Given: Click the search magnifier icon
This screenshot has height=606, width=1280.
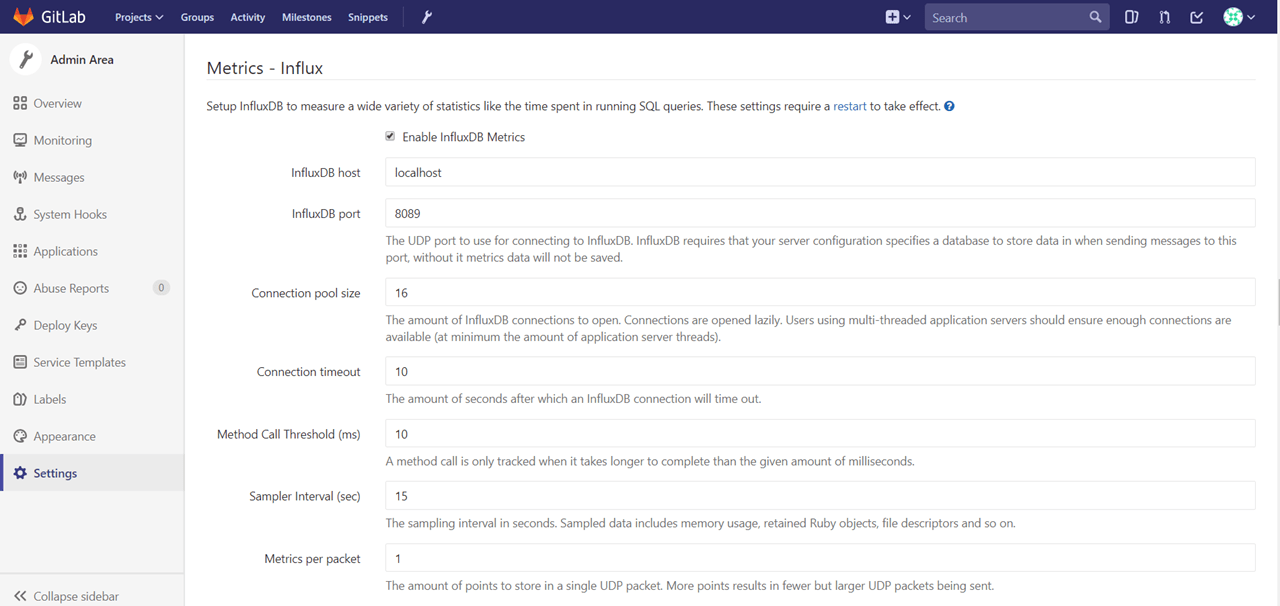Looking at the screenshot, I should (1095, 17).
